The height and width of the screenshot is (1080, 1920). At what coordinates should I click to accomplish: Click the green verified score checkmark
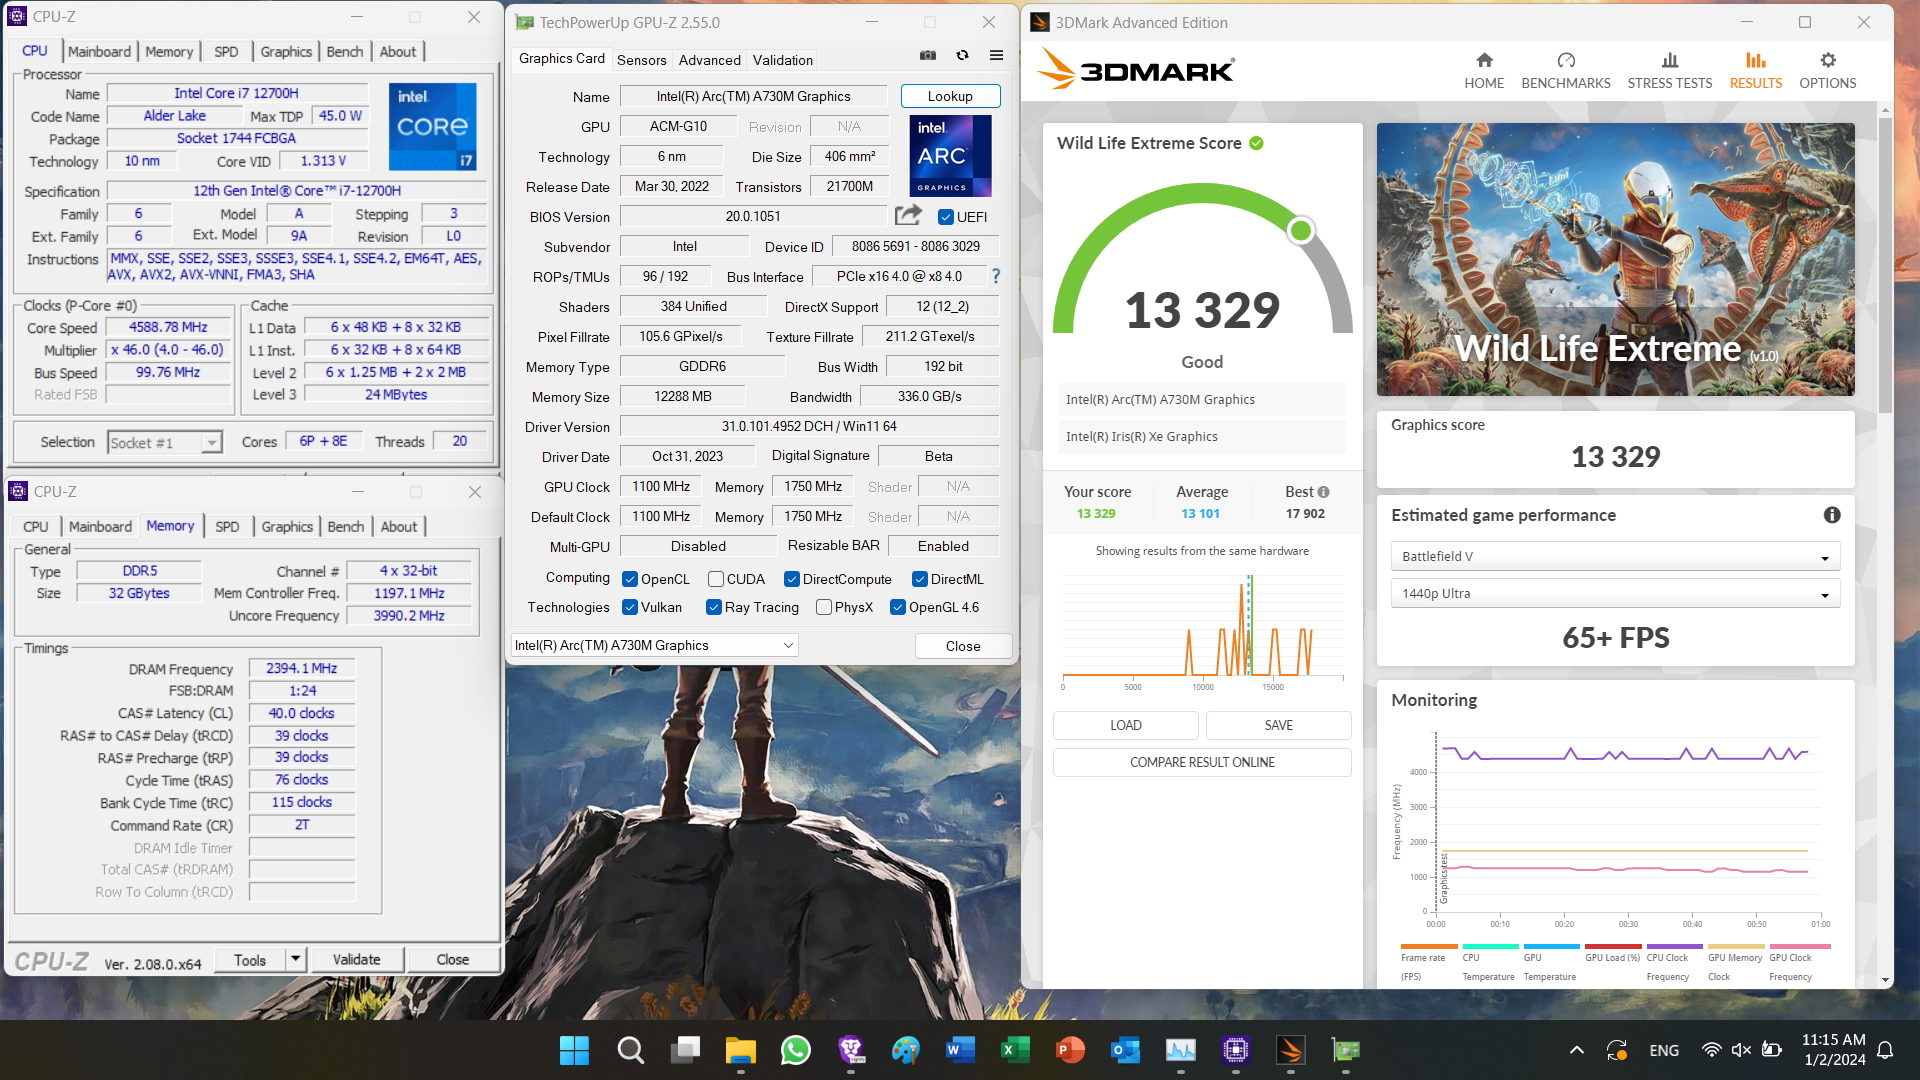[x=1257, y=143]
